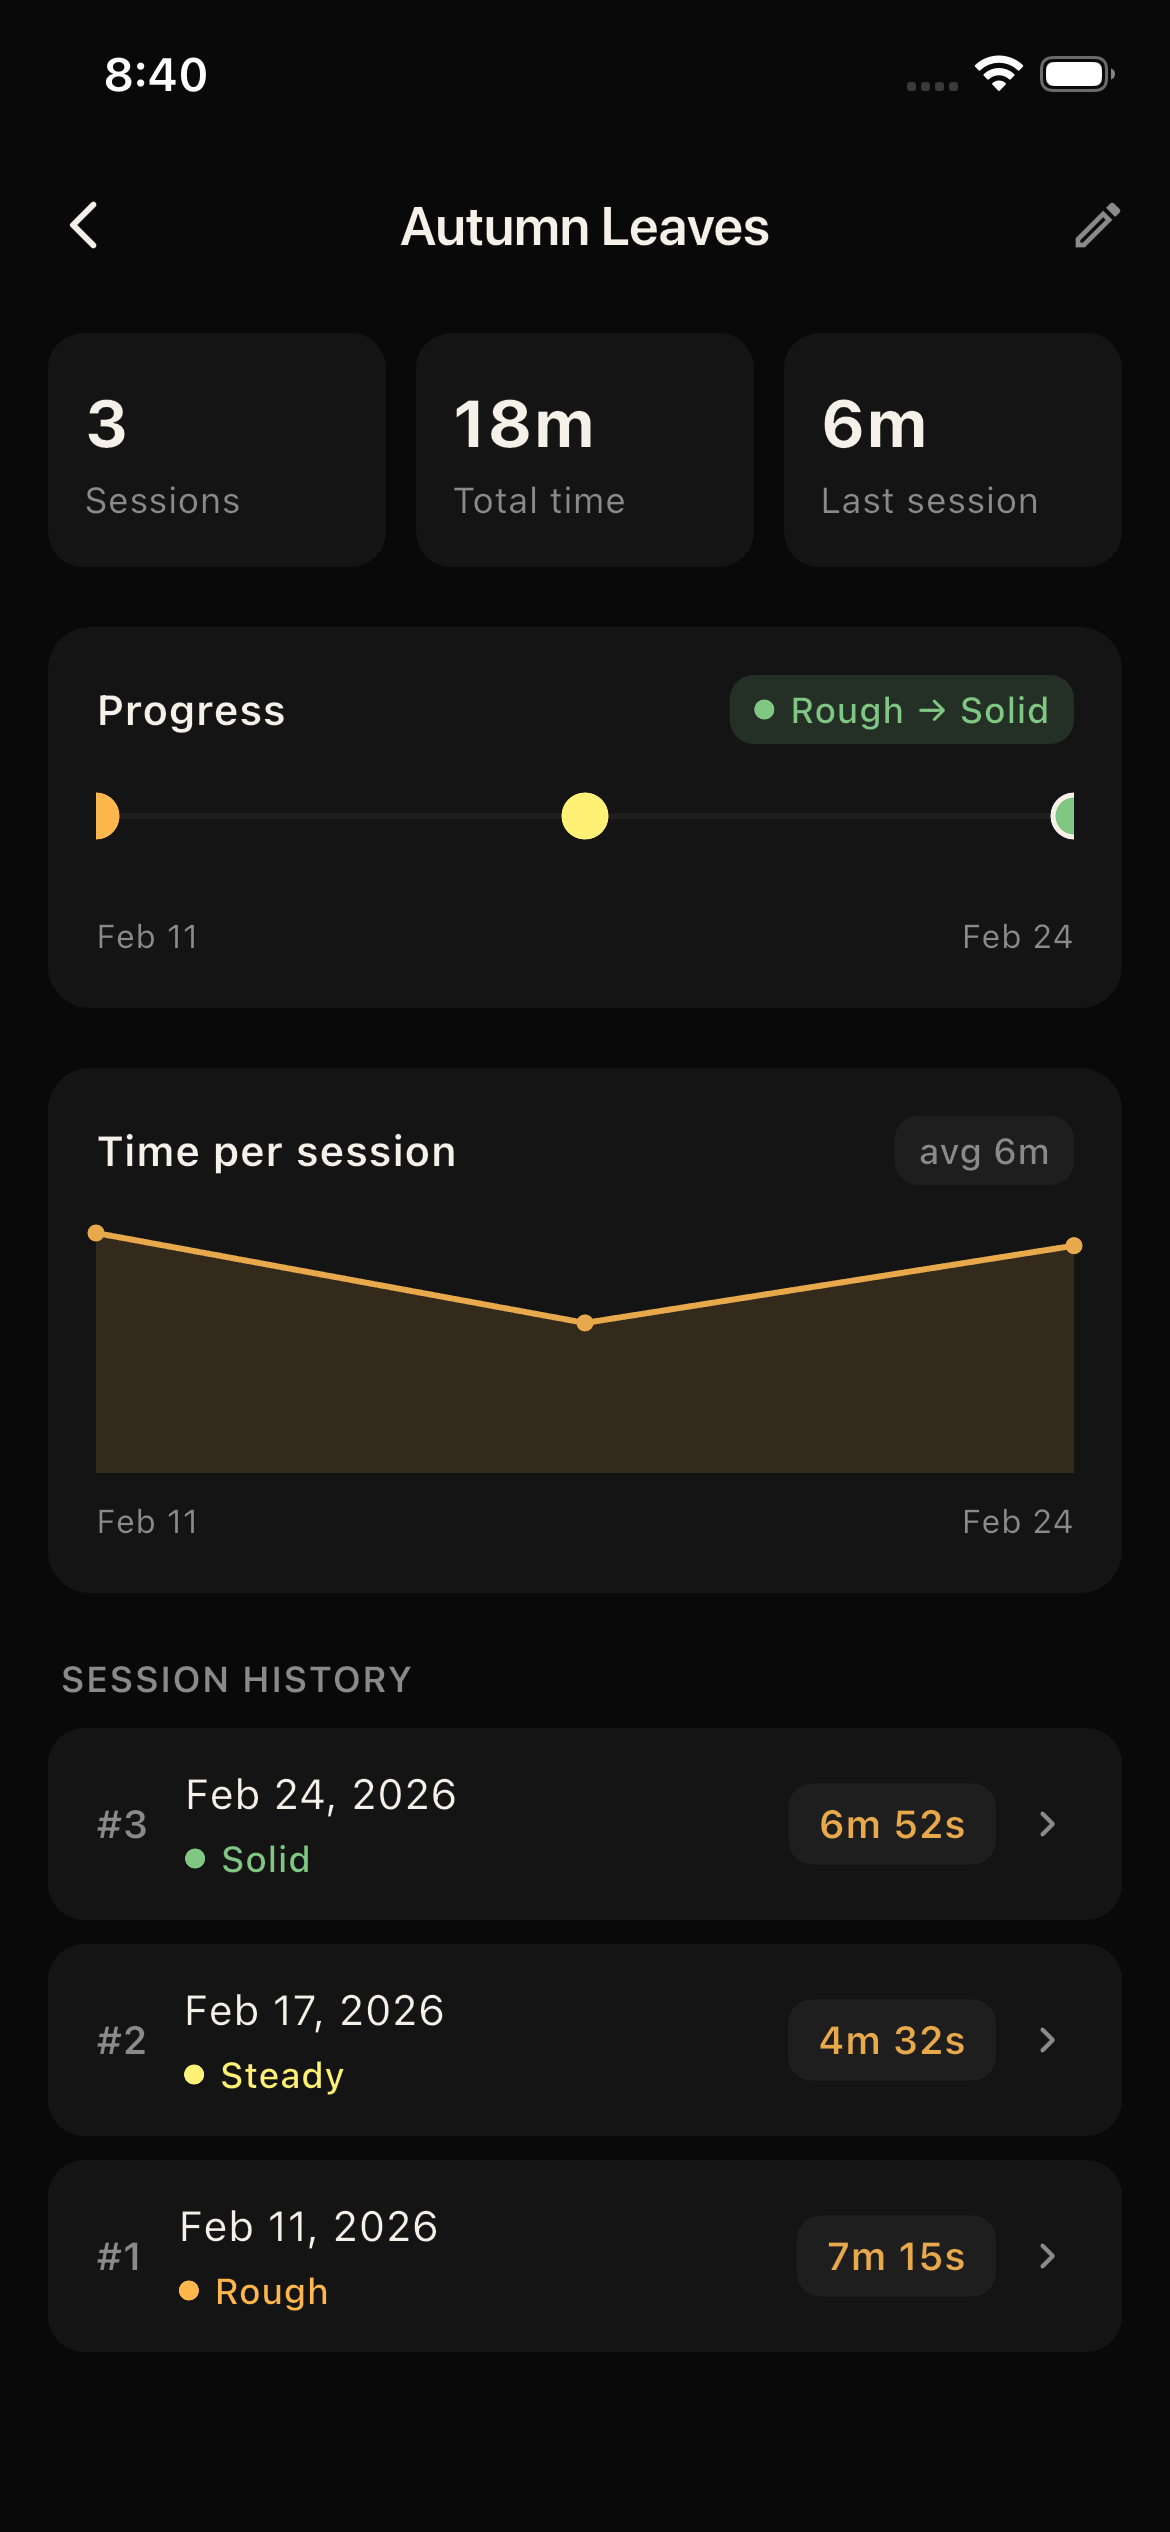The image size is (1170, 2532).
Task: Tap the pencil edit icon
Action: 1097,226
